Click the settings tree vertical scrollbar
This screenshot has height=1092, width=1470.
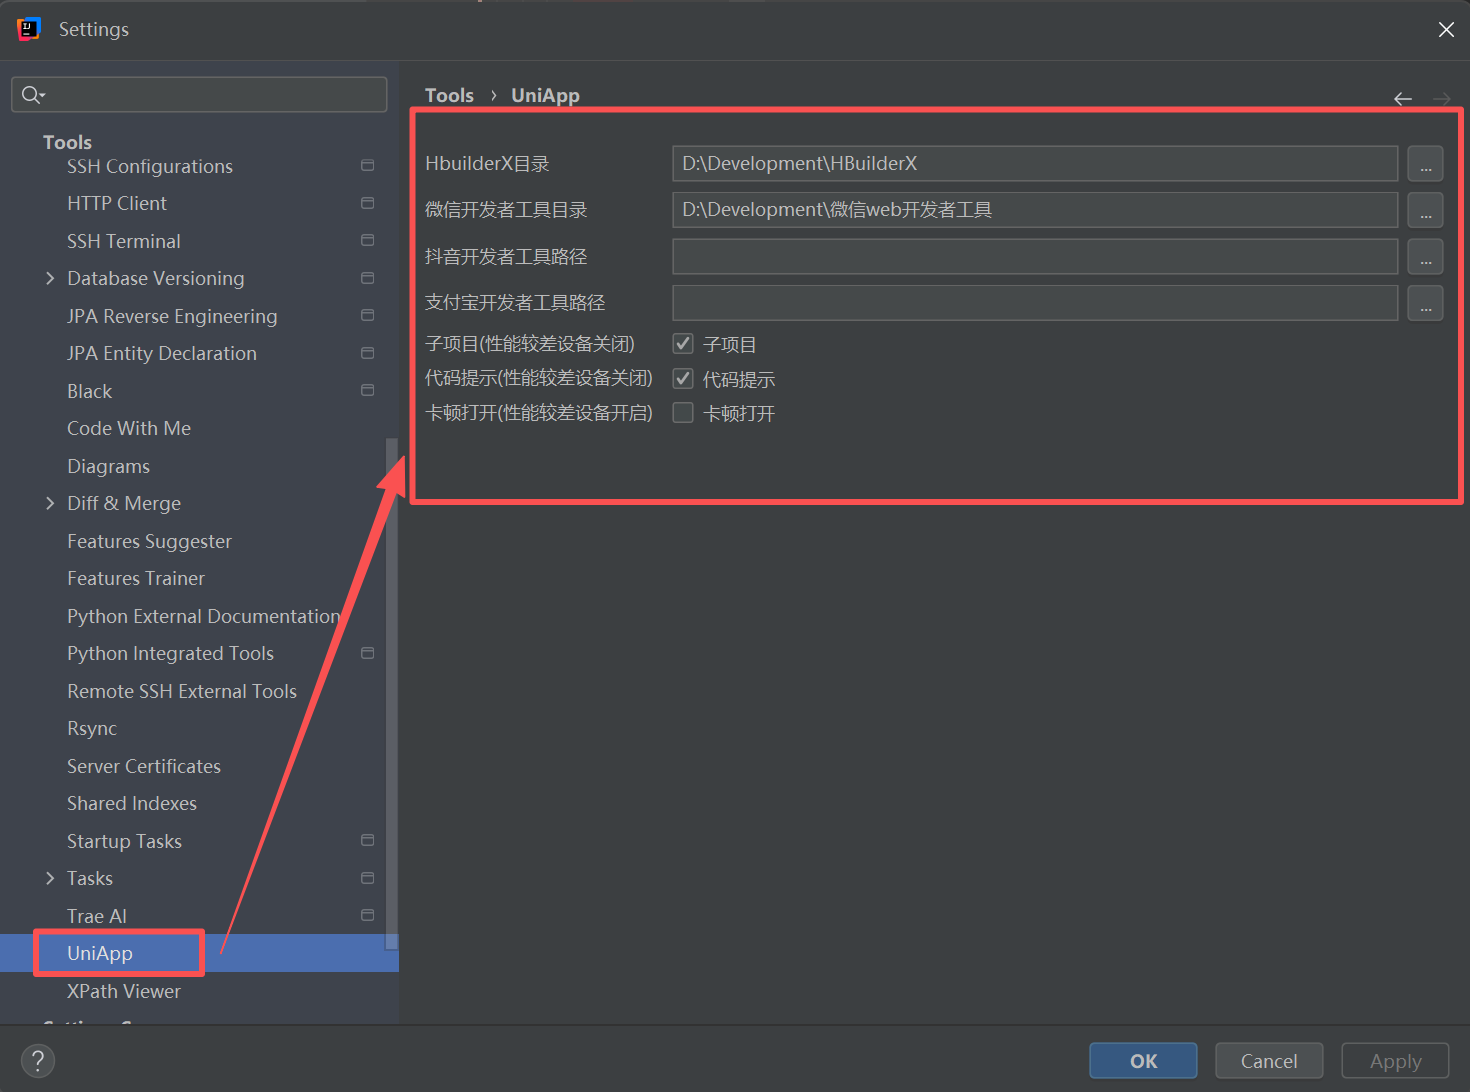point(392,693)
